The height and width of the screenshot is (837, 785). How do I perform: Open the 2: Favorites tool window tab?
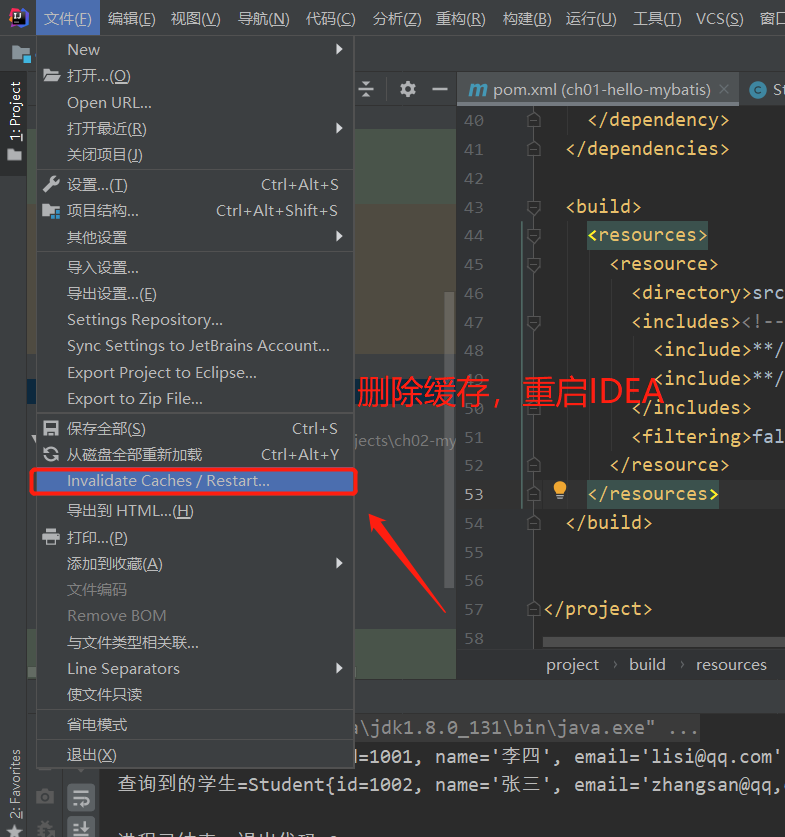15,784
